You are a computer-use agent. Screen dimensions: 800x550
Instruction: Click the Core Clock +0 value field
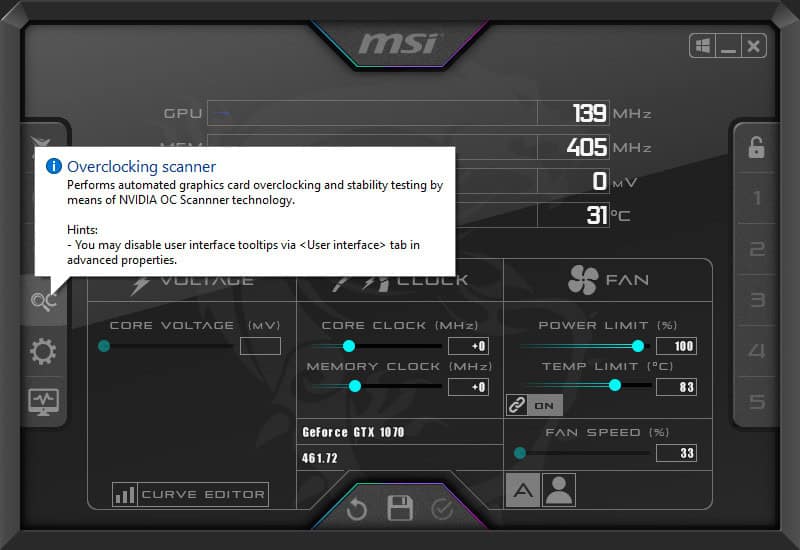[x=468, y=346]
